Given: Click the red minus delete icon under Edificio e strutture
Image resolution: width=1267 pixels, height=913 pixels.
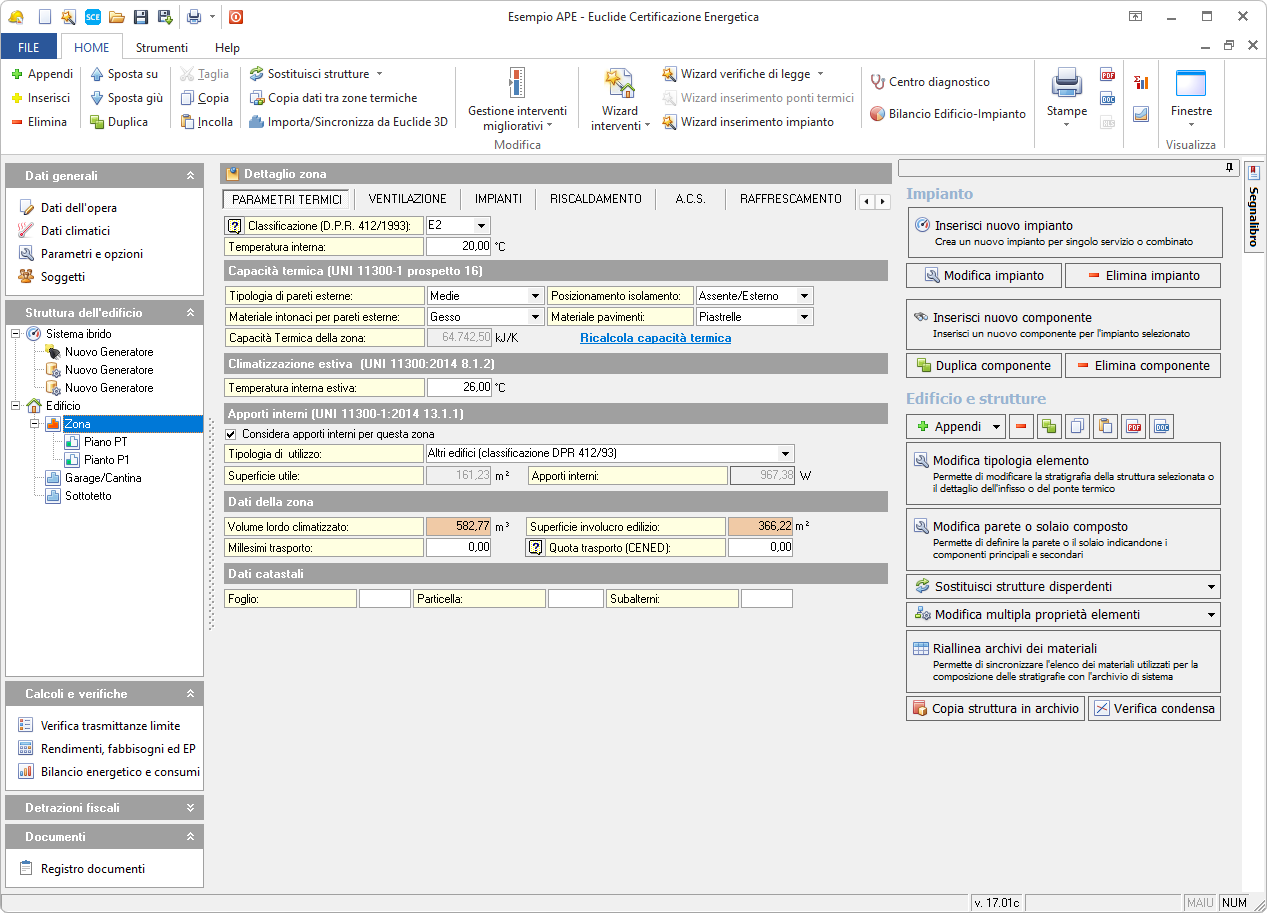Looking at the screenshot, I should pyautogui.click(x=1021, y=427).
